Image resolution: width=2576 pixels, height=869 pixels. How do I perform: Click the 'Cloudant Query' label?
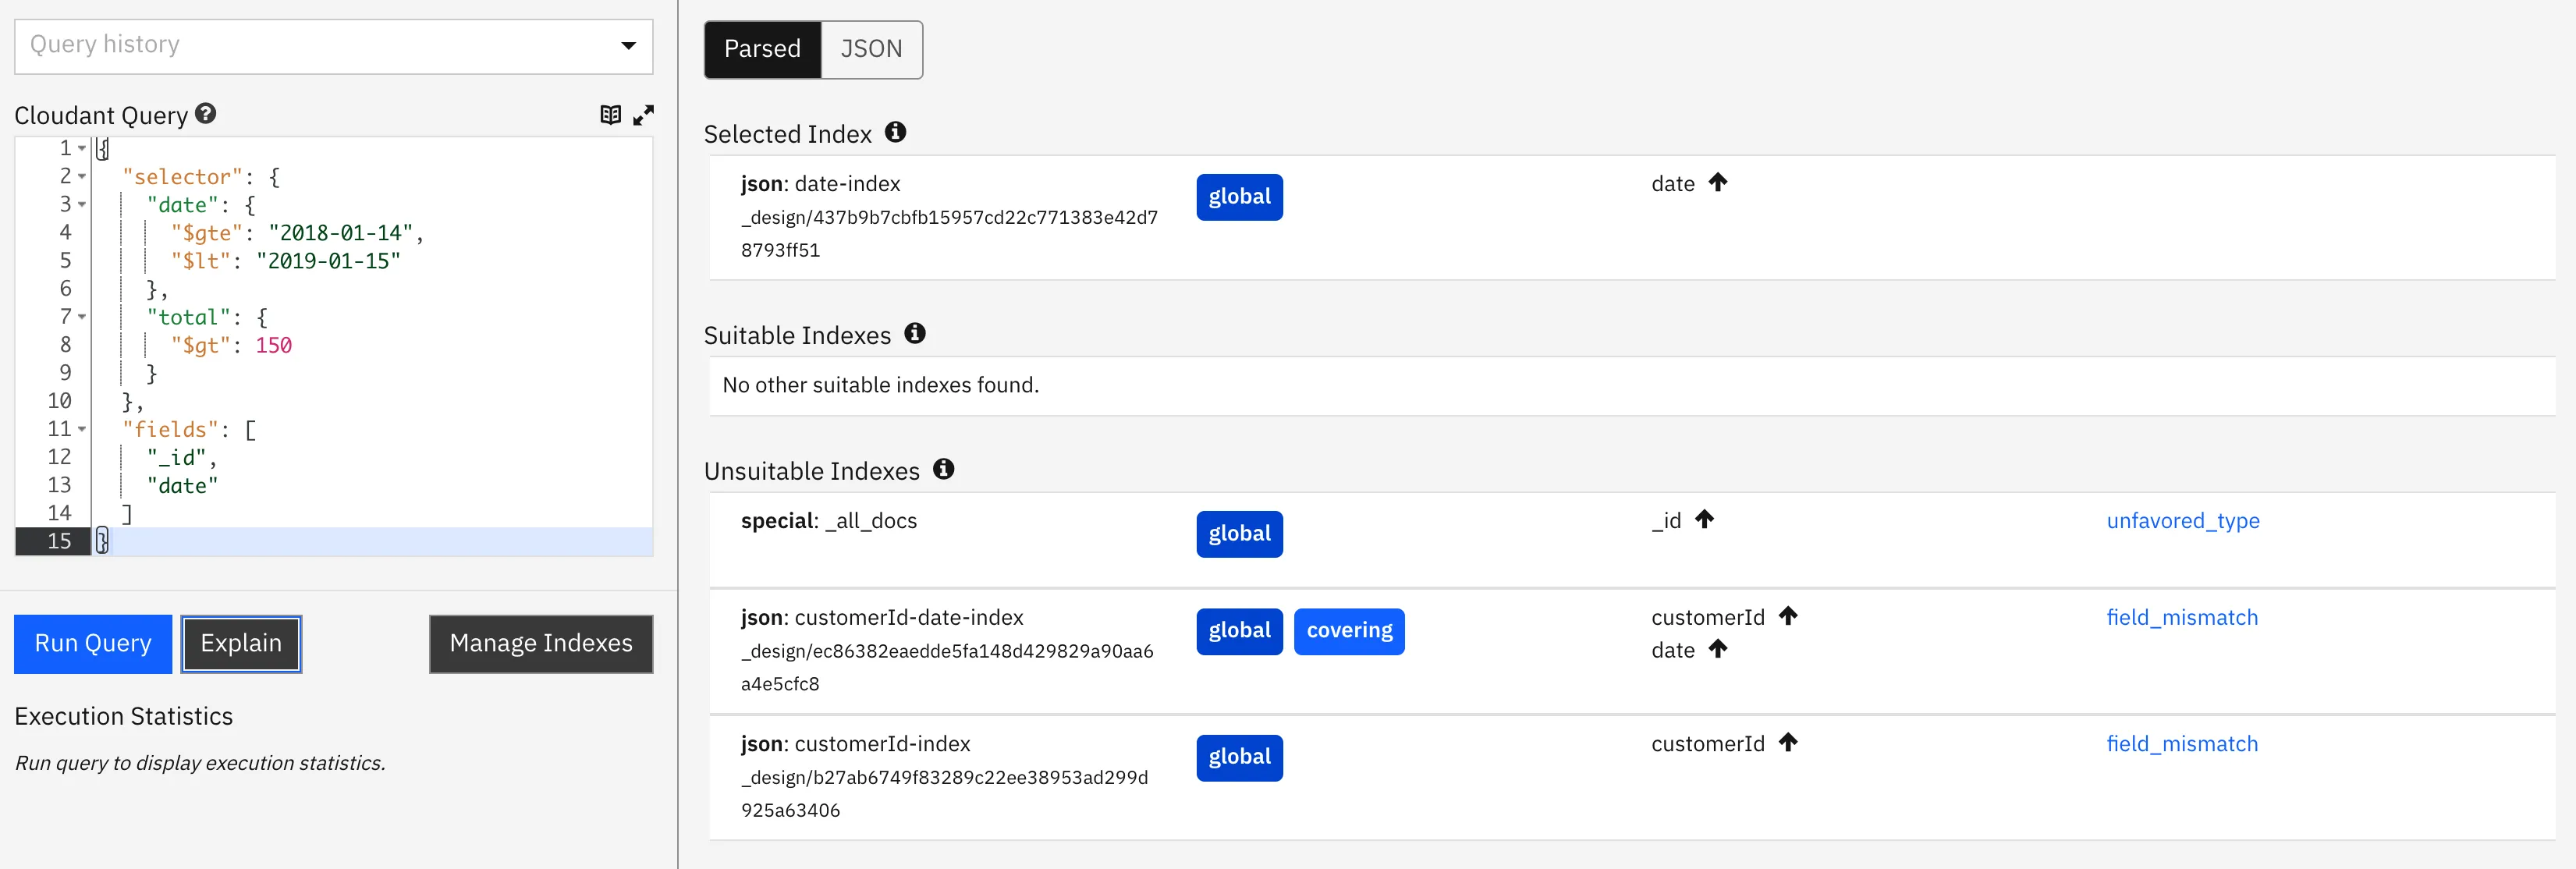pos(101,116)
